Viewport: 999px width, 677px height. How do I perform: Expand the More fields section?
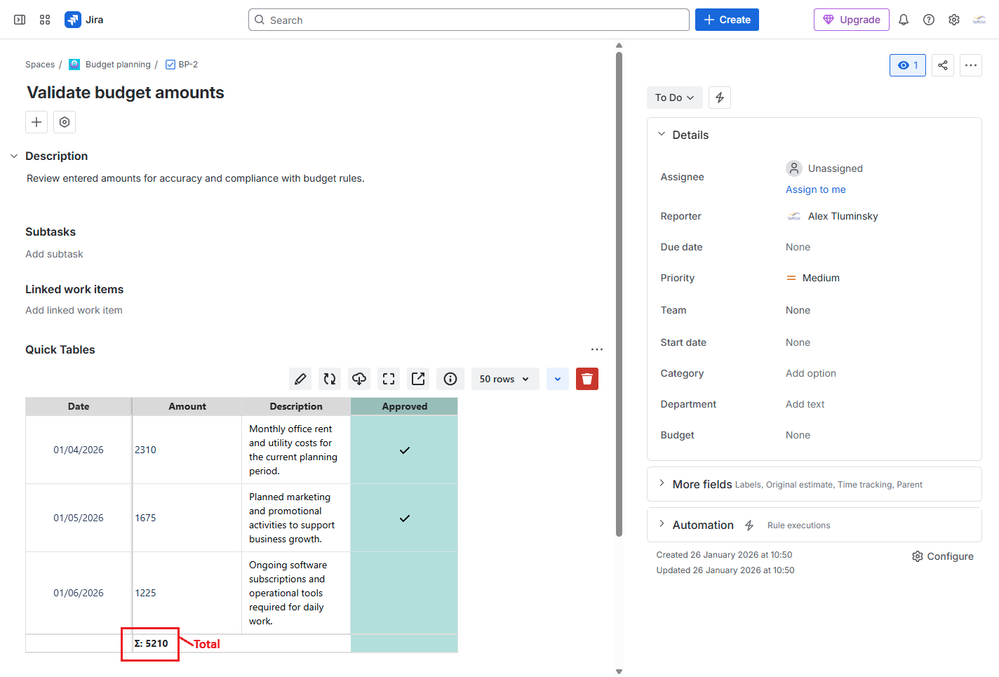click(x=661, y=483)
